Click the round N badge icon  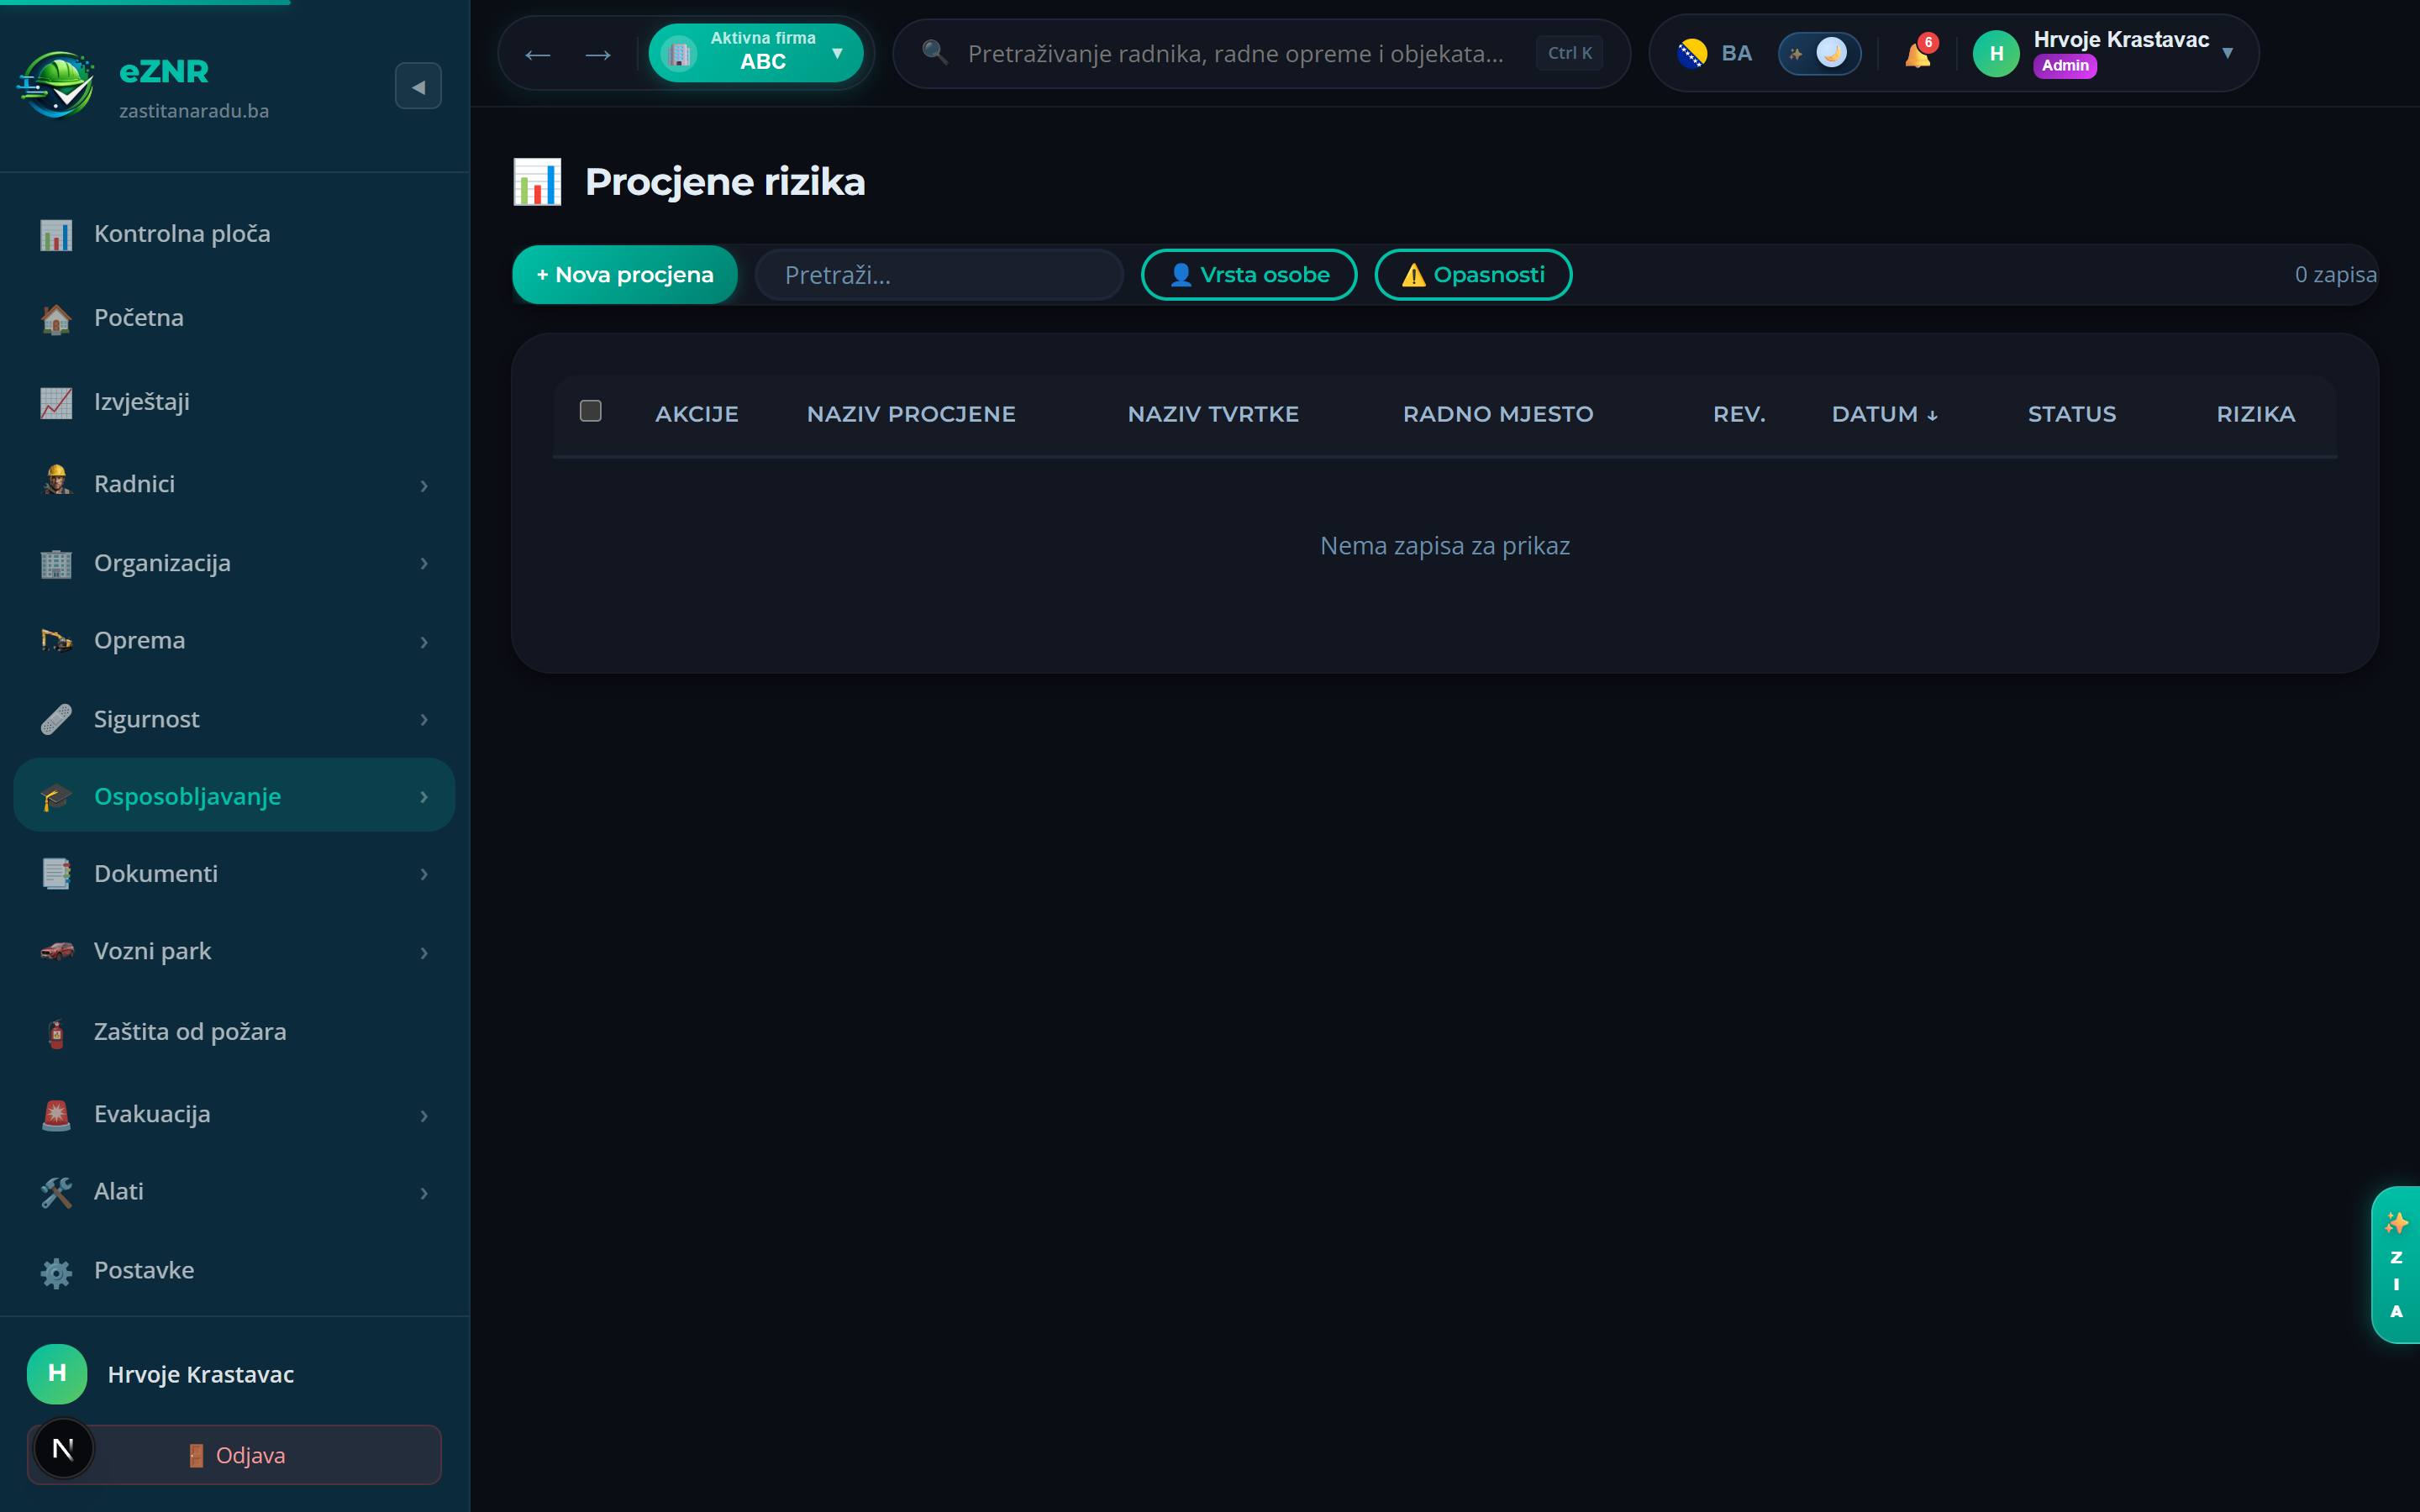tap(63, 1448)
